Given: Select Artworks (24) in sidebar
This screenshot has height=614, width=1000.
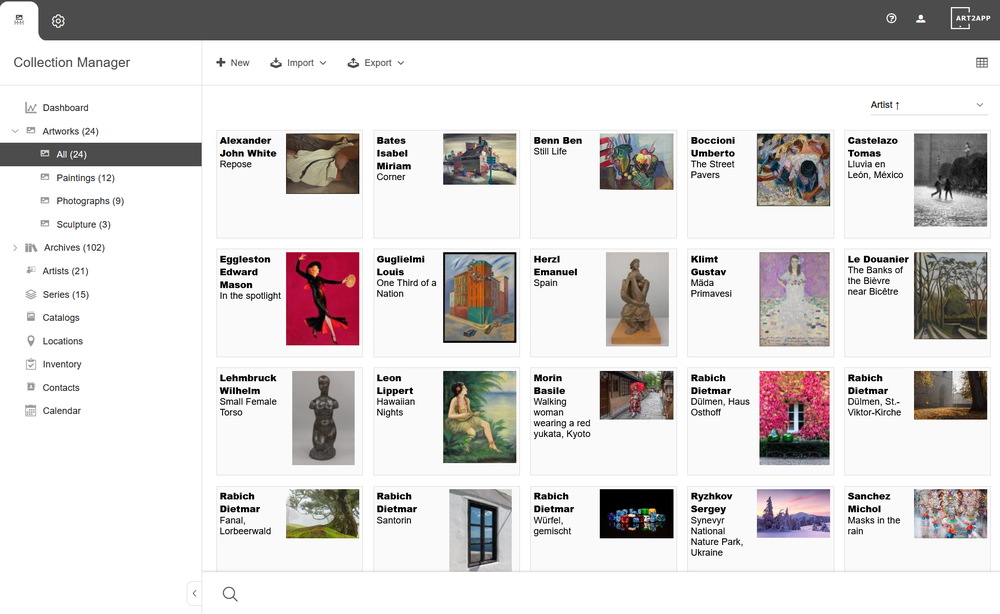Looking at the screenshot, I should 70,131.
